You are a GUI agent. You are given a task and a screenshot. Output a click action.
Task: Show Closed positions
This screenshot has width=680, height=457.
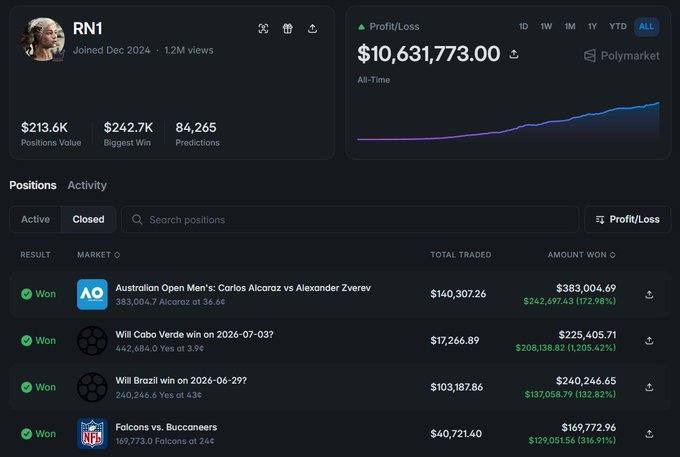point(88,219)
